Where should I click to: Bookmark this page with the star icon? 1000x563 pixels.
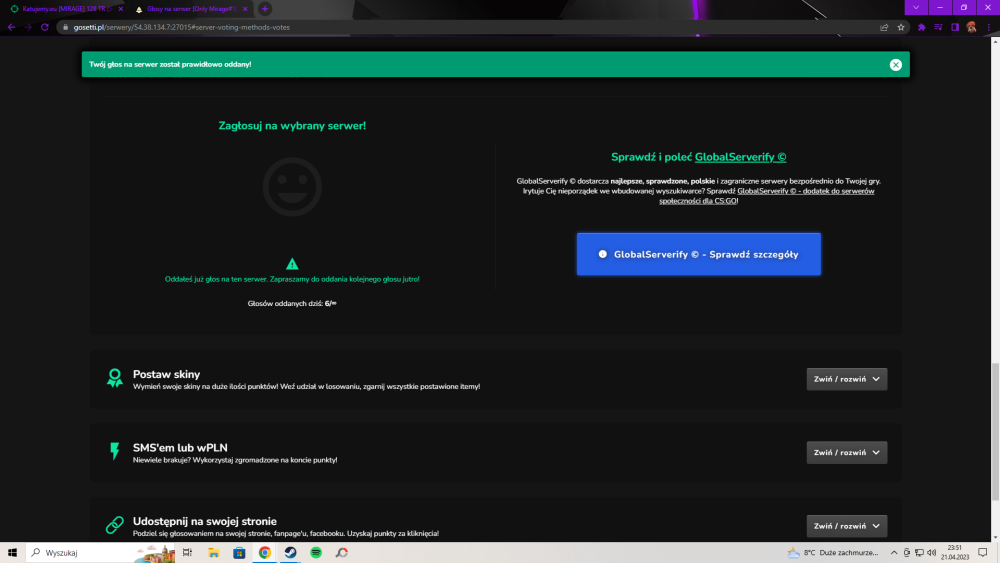(x=901, y=27)
